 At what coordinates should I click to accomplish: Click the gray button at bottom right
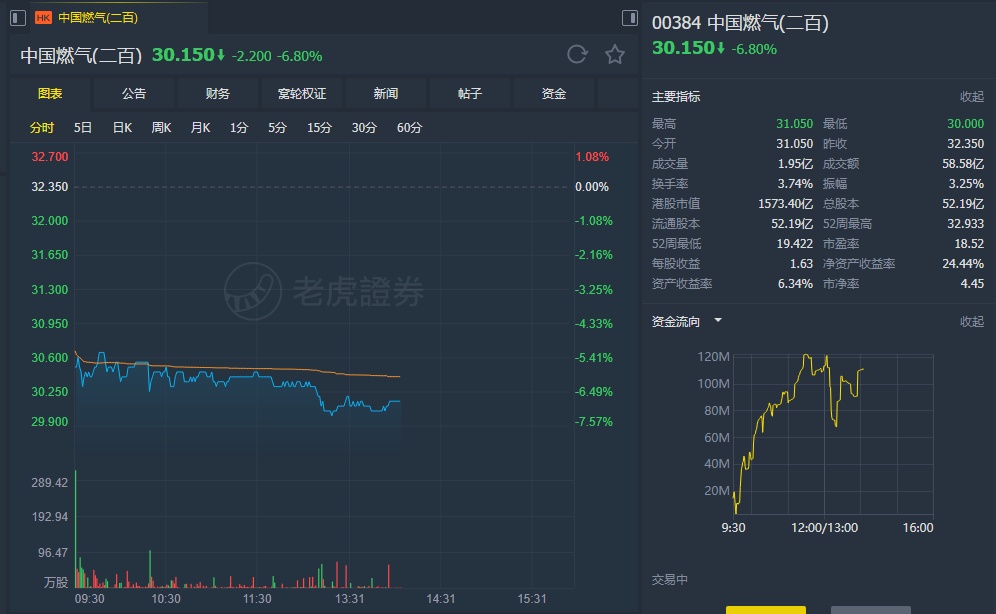(871, 610)
